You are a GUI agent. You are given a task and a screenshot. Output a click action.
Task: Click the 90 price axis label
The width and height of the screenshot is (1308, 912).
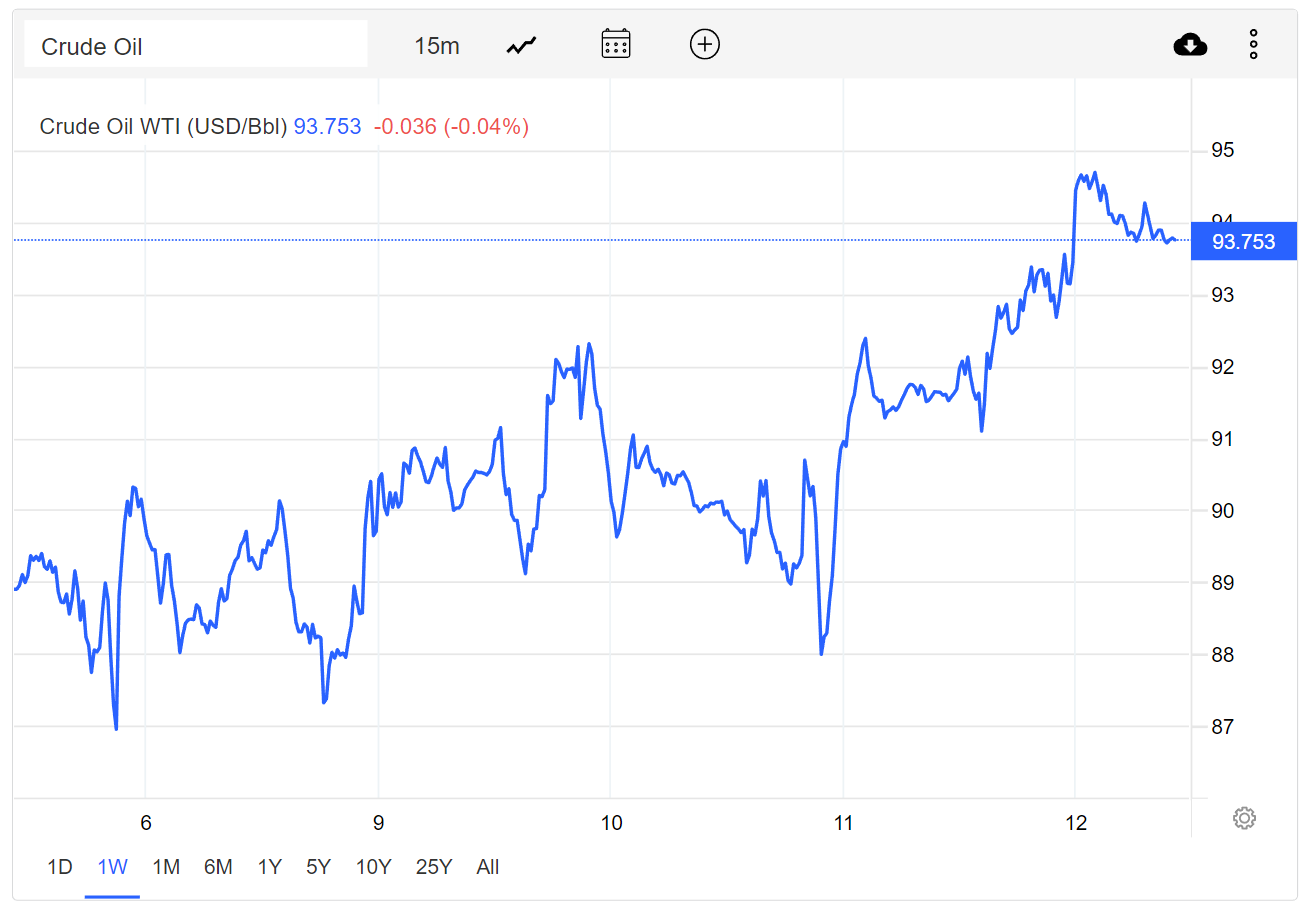pos(1222,511)
